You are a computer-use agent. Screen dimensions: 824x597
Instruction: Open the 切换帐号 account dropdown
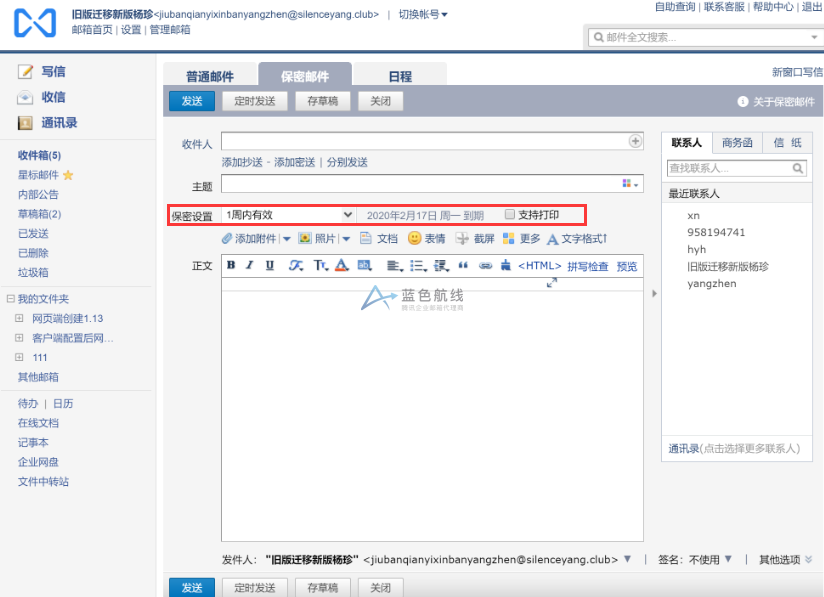coord(423,15)
